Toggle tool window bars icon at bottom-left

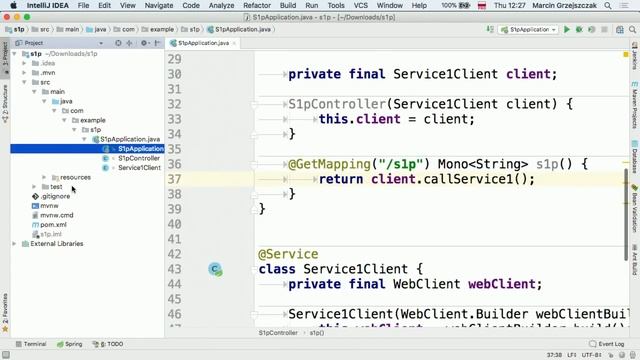point(5,355)
